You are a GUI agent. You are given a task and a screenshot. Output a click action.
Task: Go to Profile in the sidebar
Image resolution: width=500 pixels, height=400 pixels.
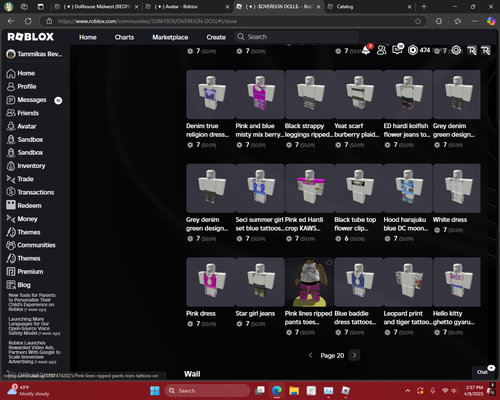pos(21,87)
